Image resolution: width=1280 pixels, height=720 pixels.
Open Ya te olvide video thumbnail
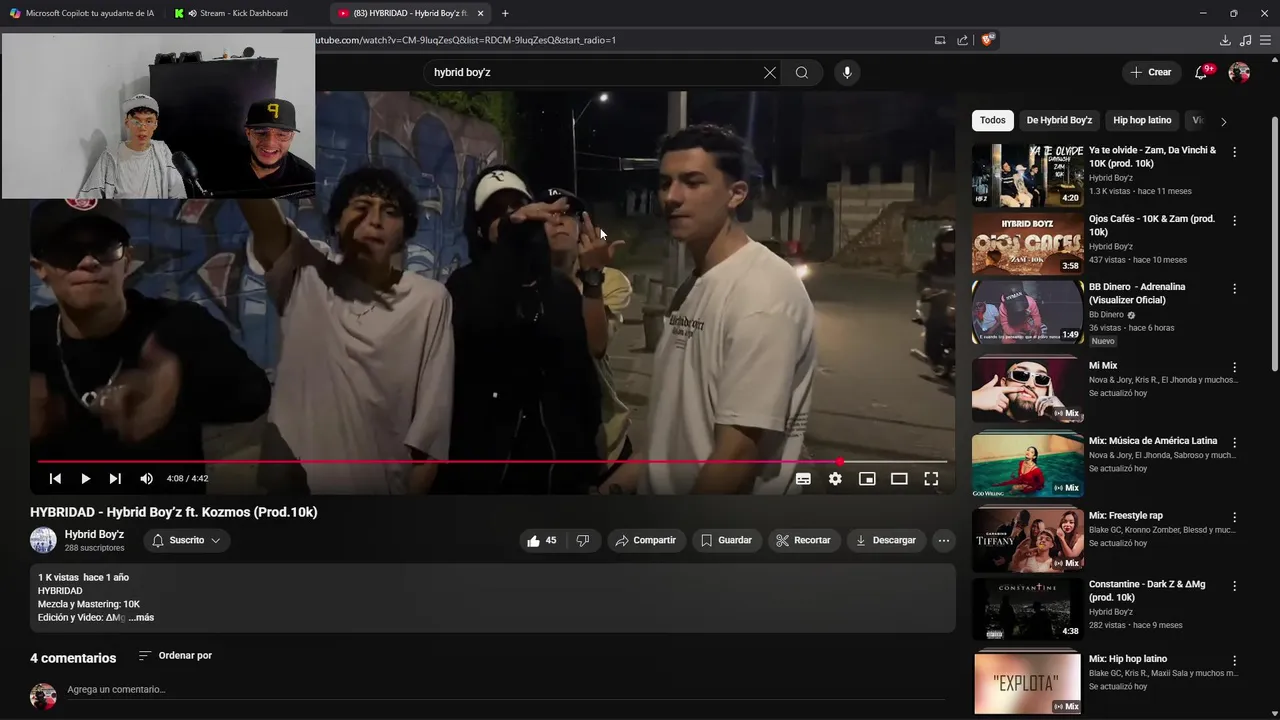(x=1027, y=176)
